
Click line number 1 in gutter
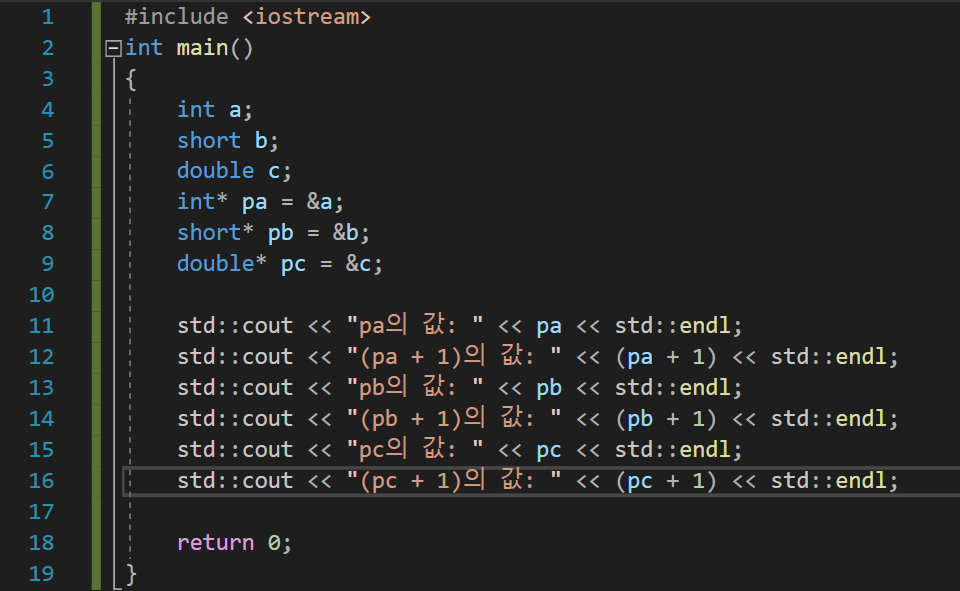click(48, 17)
